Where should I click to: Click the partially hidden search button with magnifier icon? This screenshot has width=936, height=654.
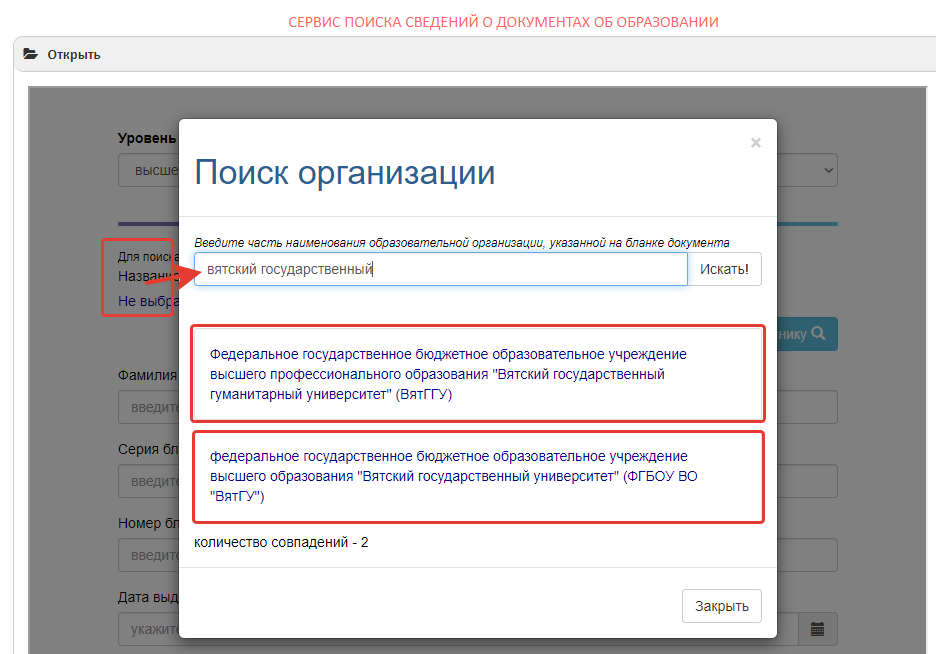click(807, 334)
